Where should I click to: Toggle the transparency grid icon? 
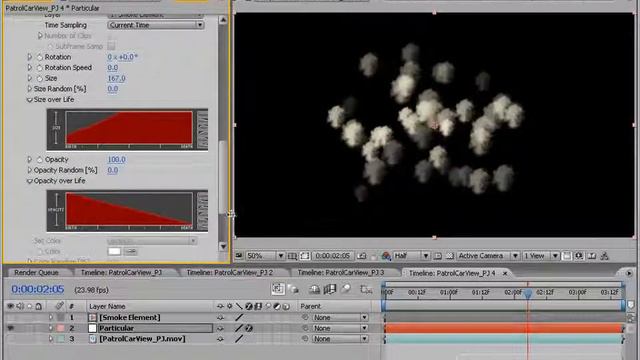tap(449, 256)
